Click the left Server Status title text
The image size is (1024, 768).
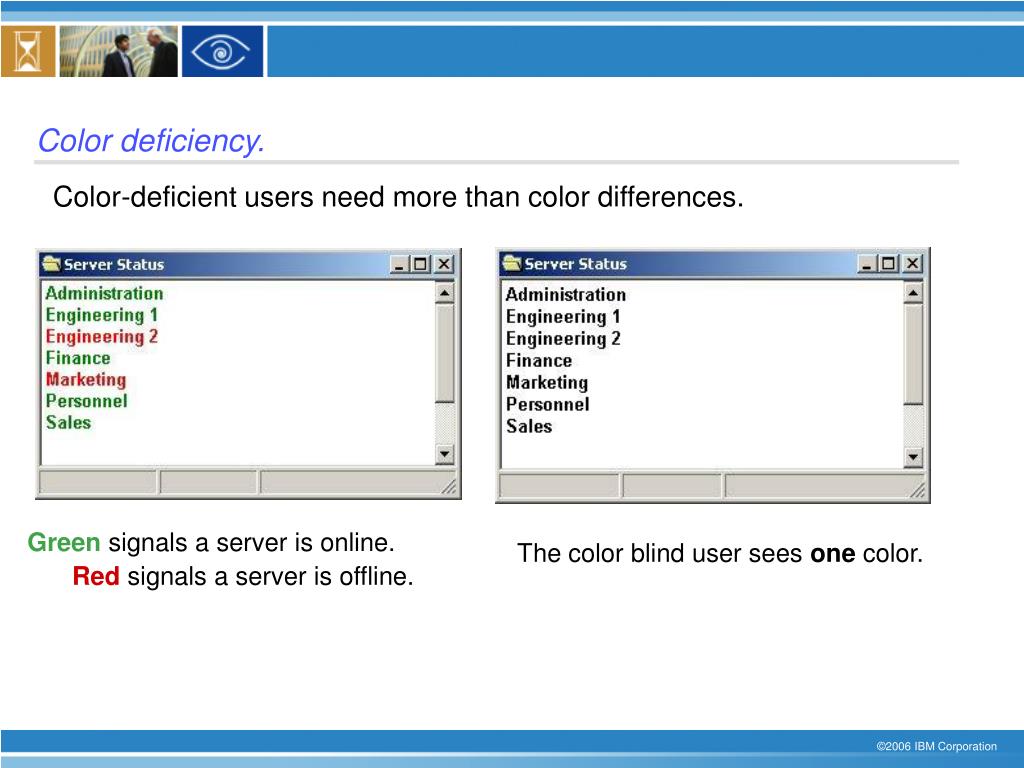[114, 264]
